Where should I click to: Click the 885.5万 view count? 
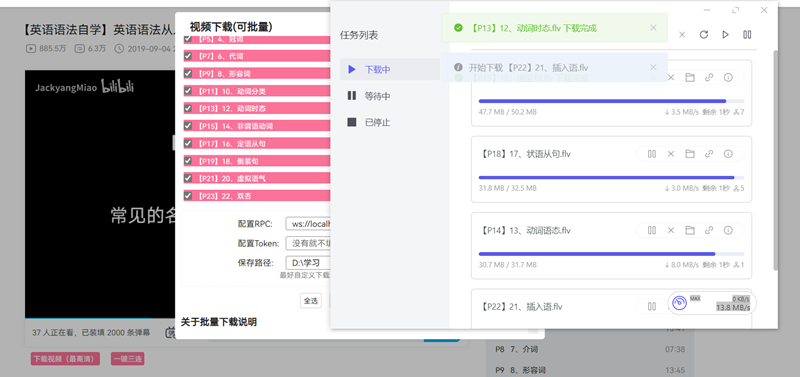coord(52,49)
